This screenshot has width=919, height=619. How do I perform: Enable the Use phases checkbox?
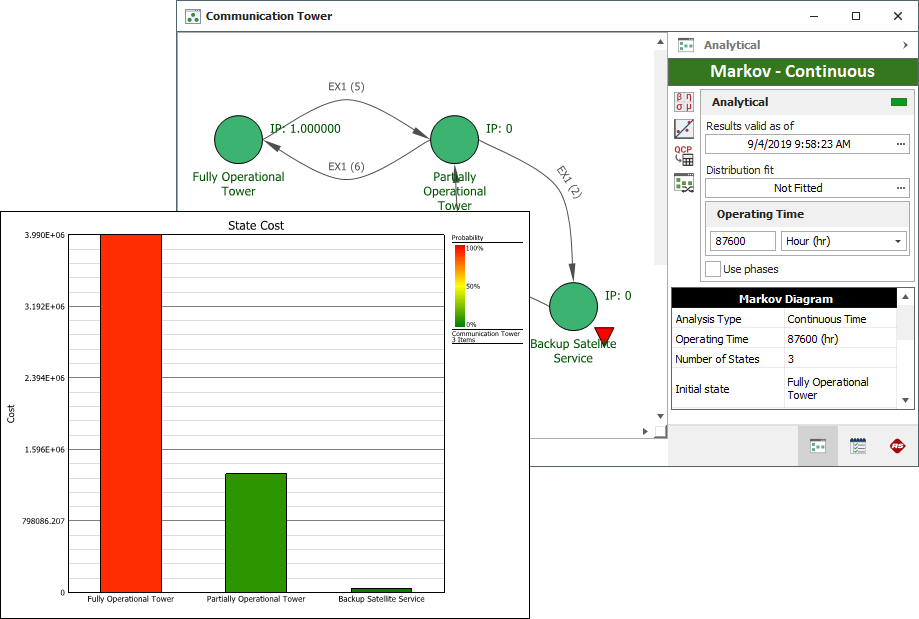click(x=713, y=269)
